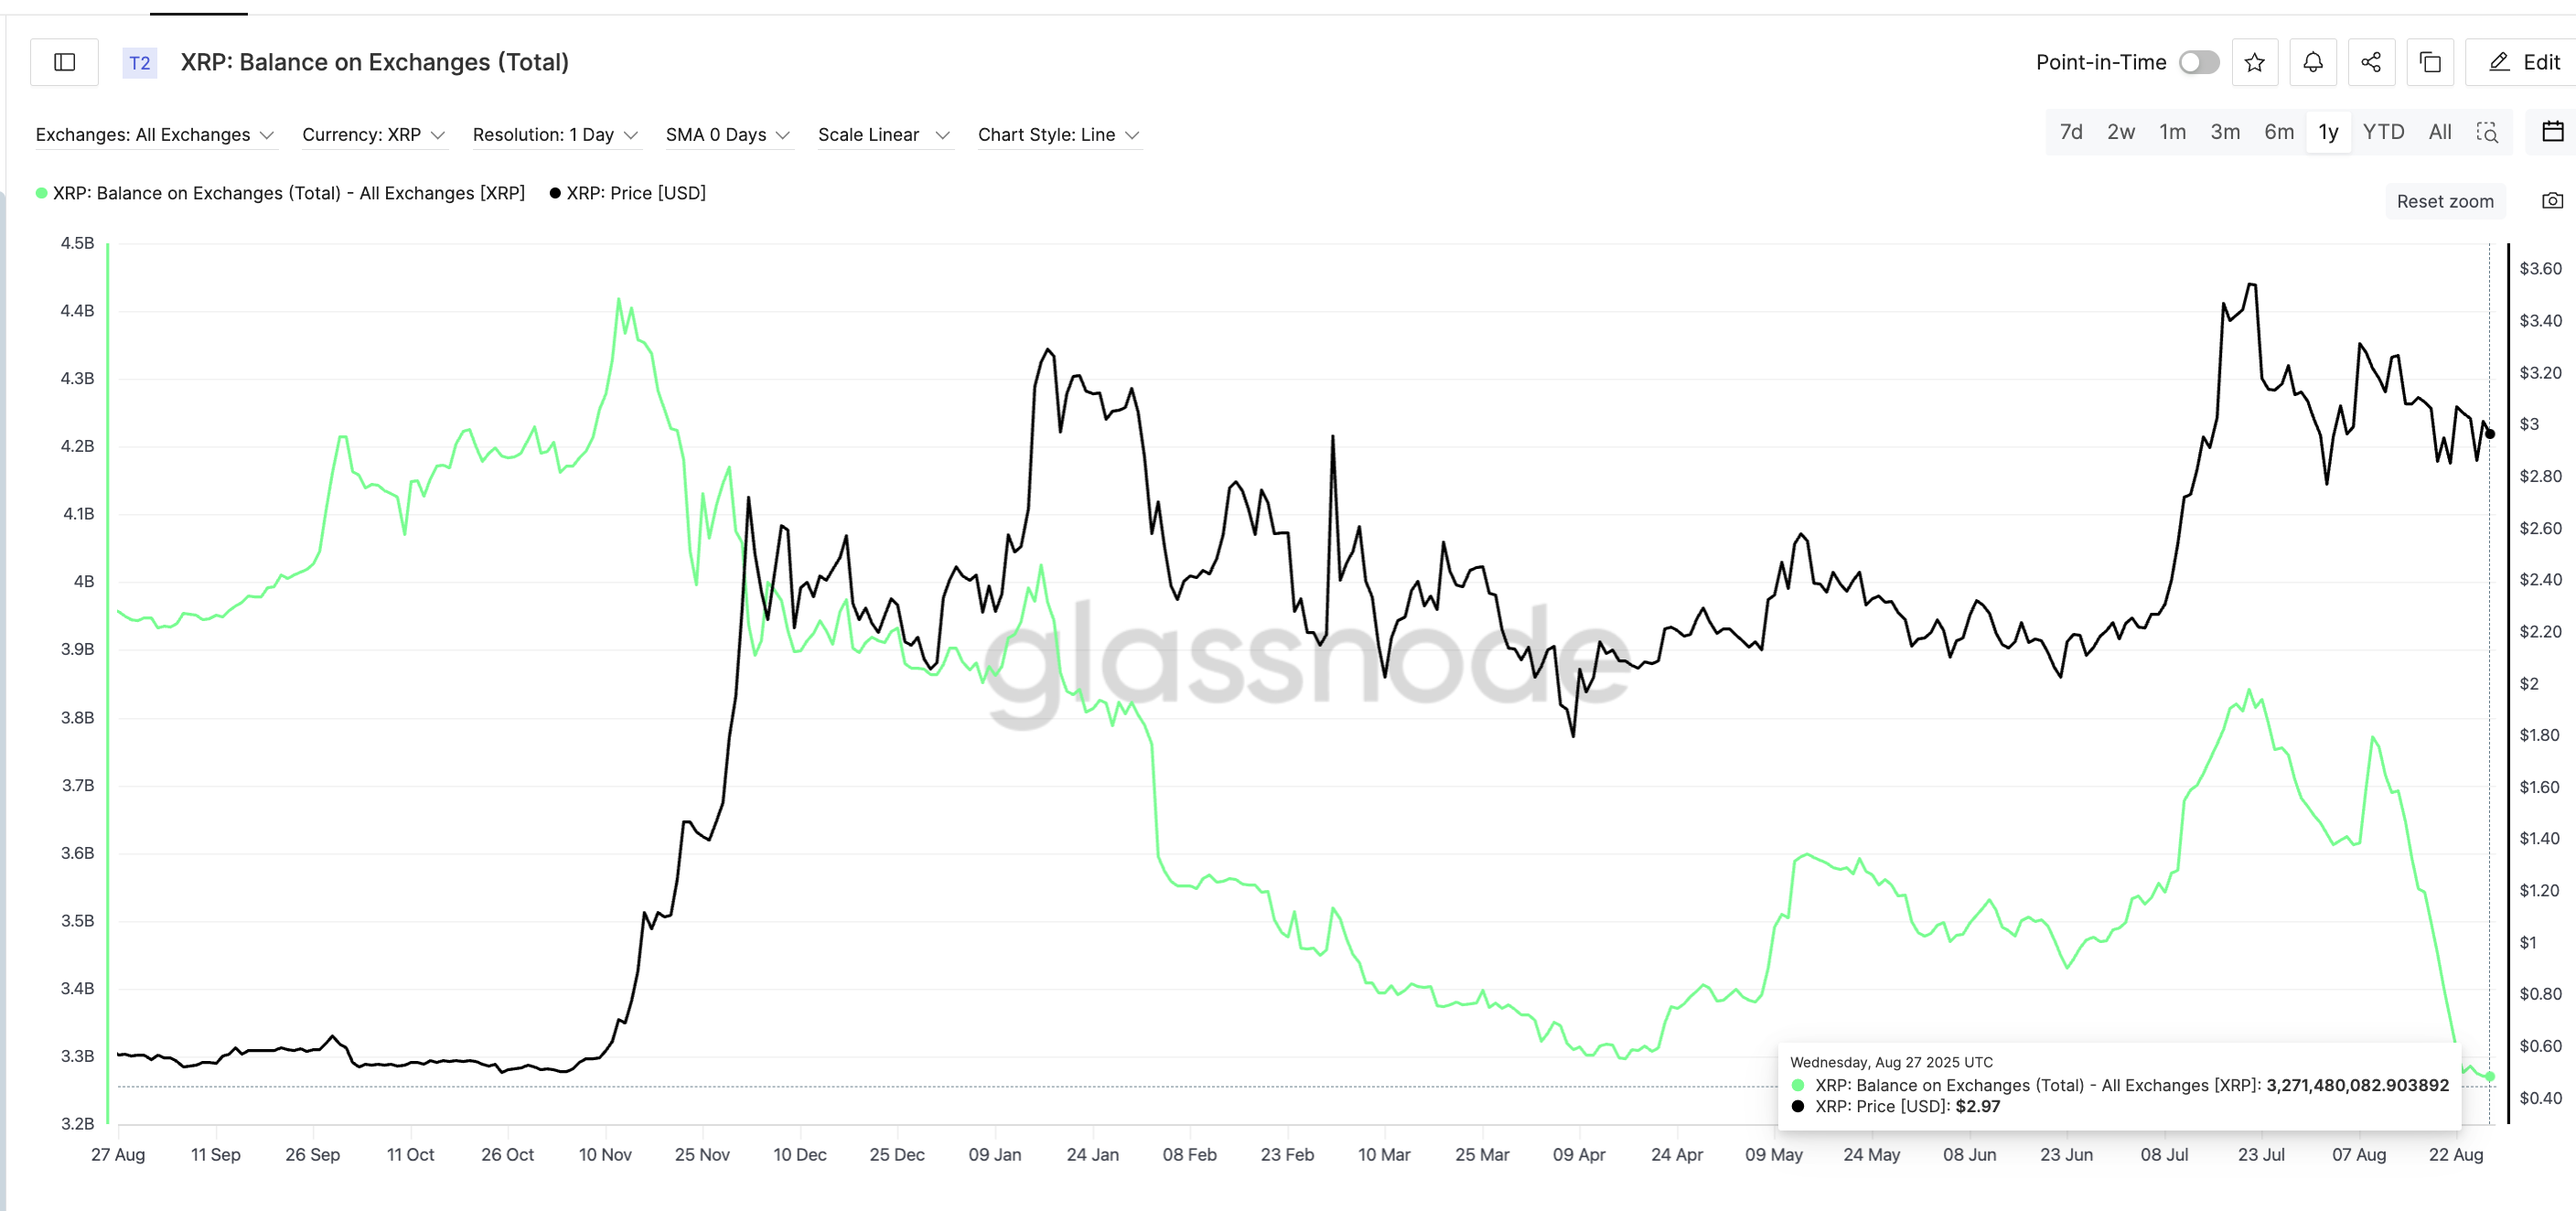This screenshot has width=2576, height=1211.
Task: Open alert settings via the bell icon
Action: [x=2313, y=61]
